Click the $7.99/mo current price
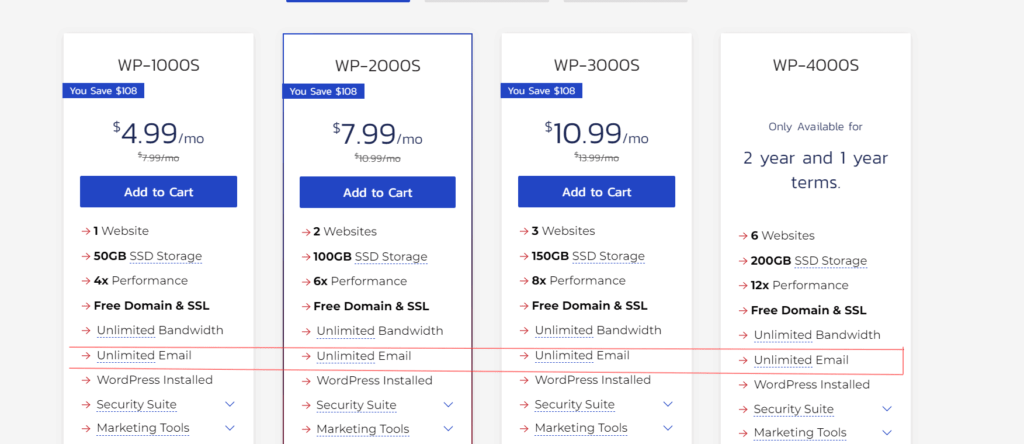 click(377, 135)
